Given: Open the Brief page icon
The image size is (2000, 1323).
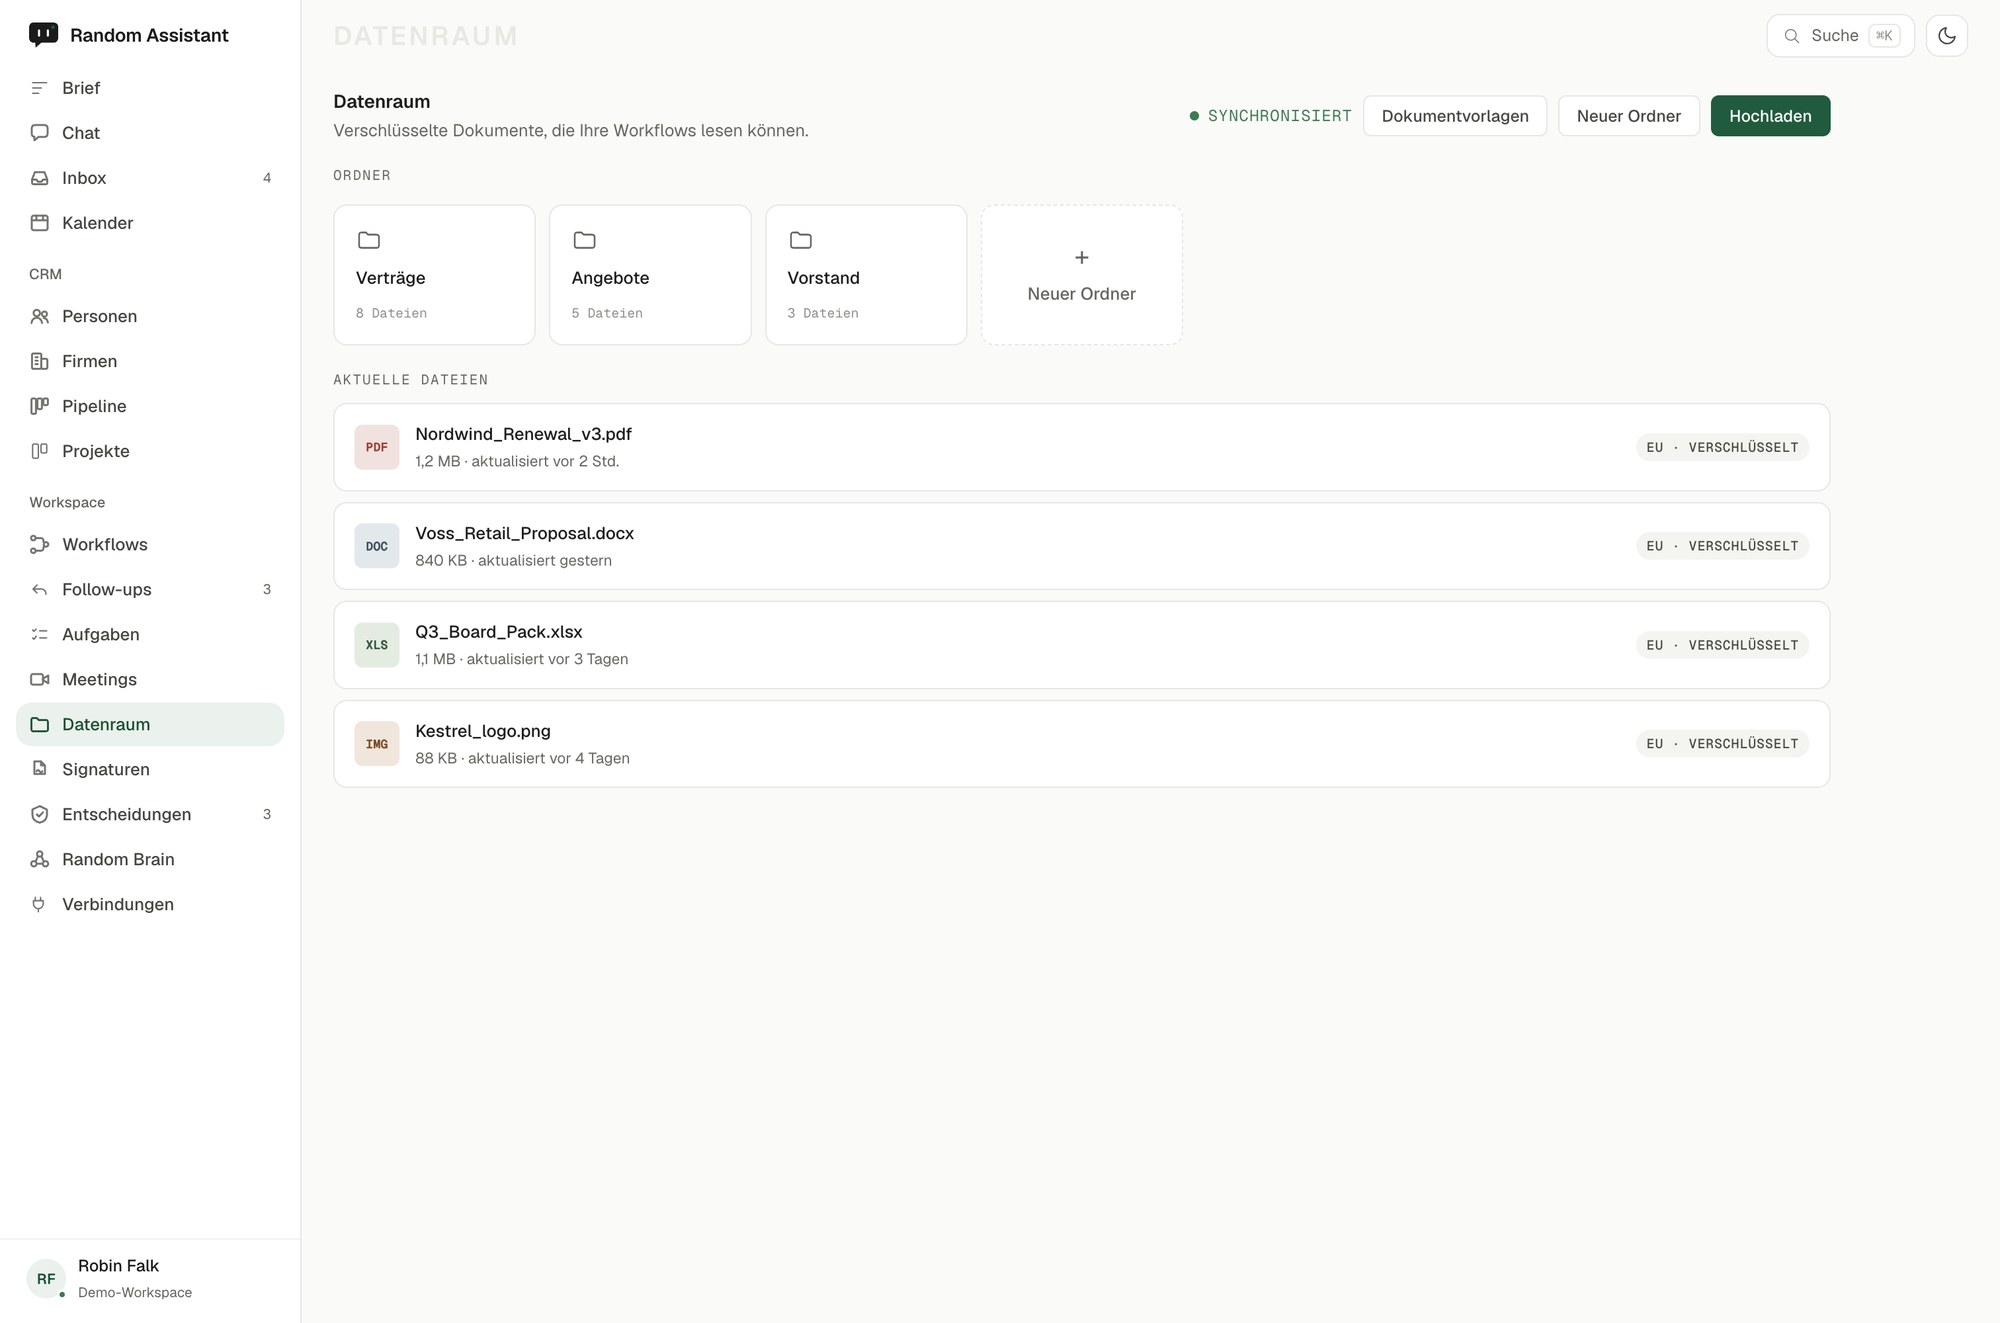Looking at the screenshot, I should click(x=39, y=88).
